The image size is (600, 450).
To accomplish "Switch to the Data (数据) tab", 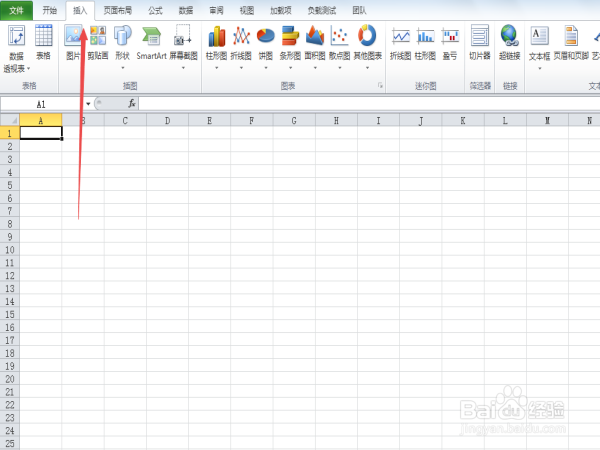I will (186, 10).
